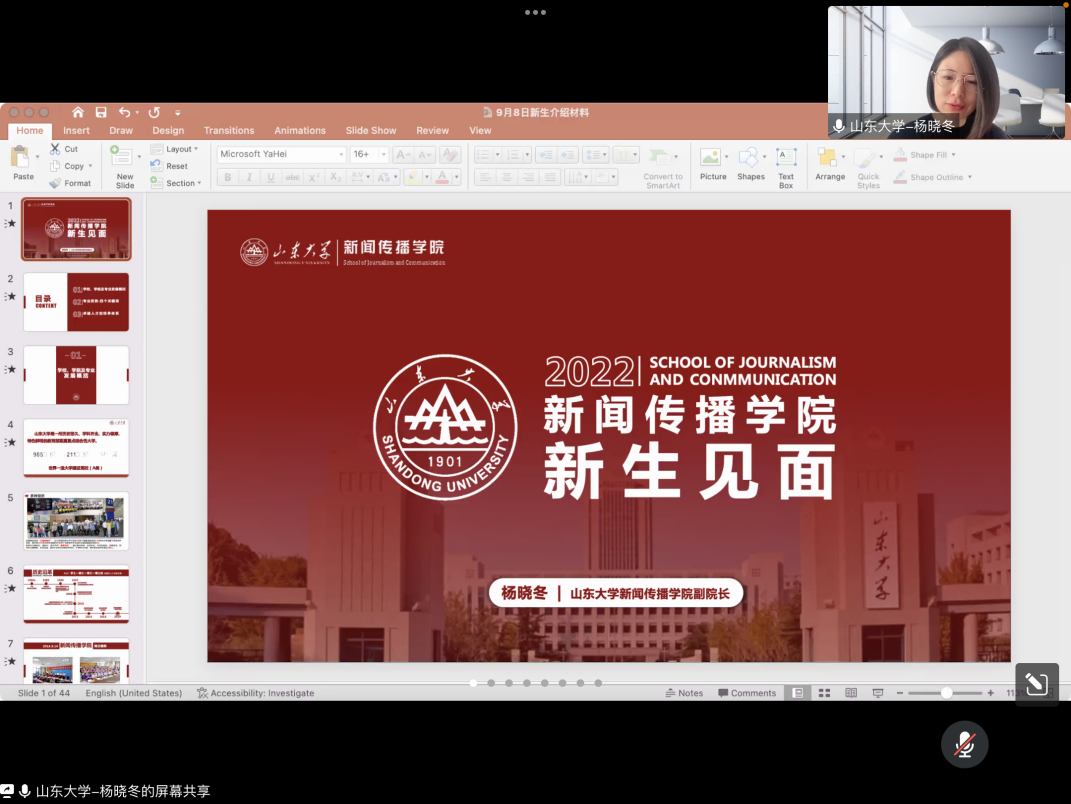
Task: Click the Reset button
Action: click(176, 166)
